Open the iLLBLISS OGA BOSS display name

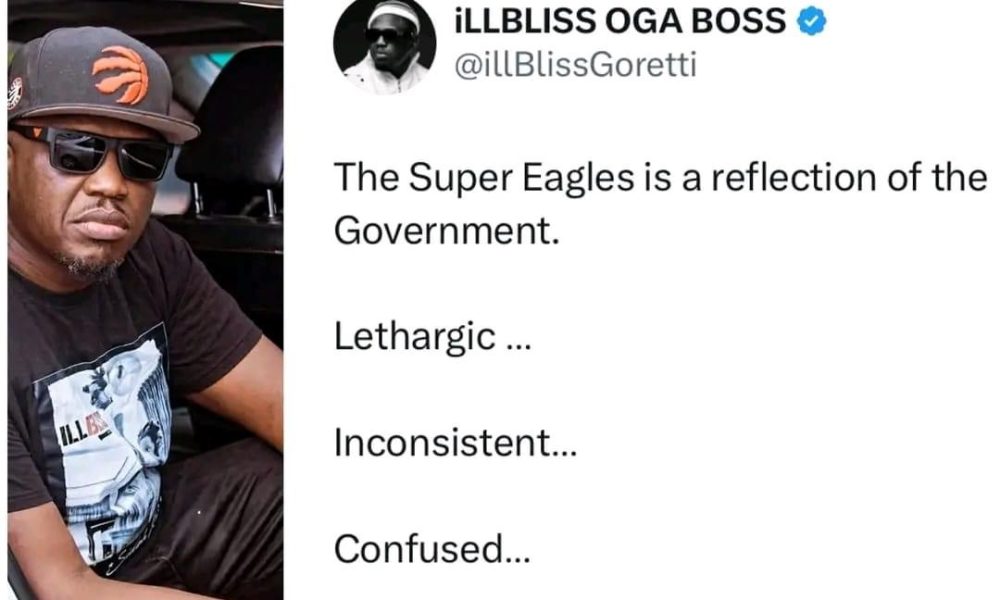(621, 22)
